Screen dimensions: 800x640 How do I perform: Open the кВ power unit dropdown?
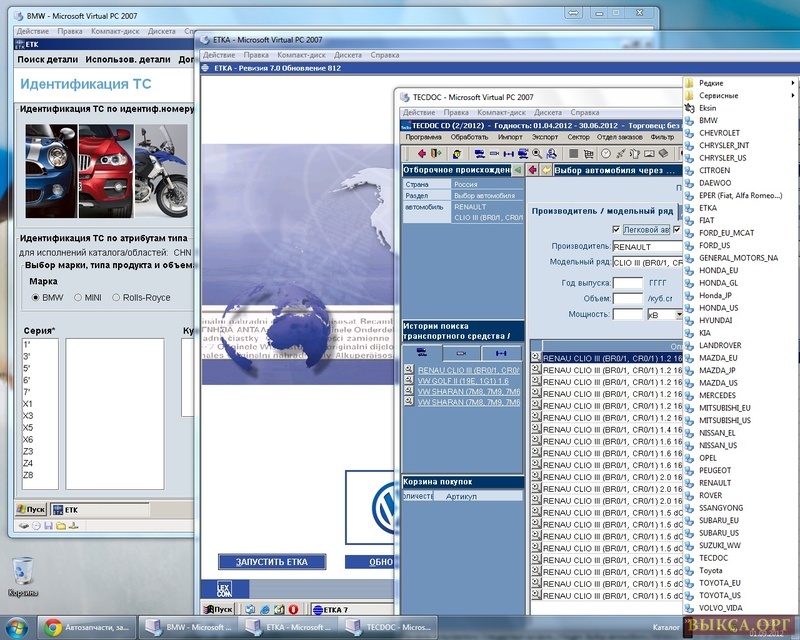[x=679, y=314]
